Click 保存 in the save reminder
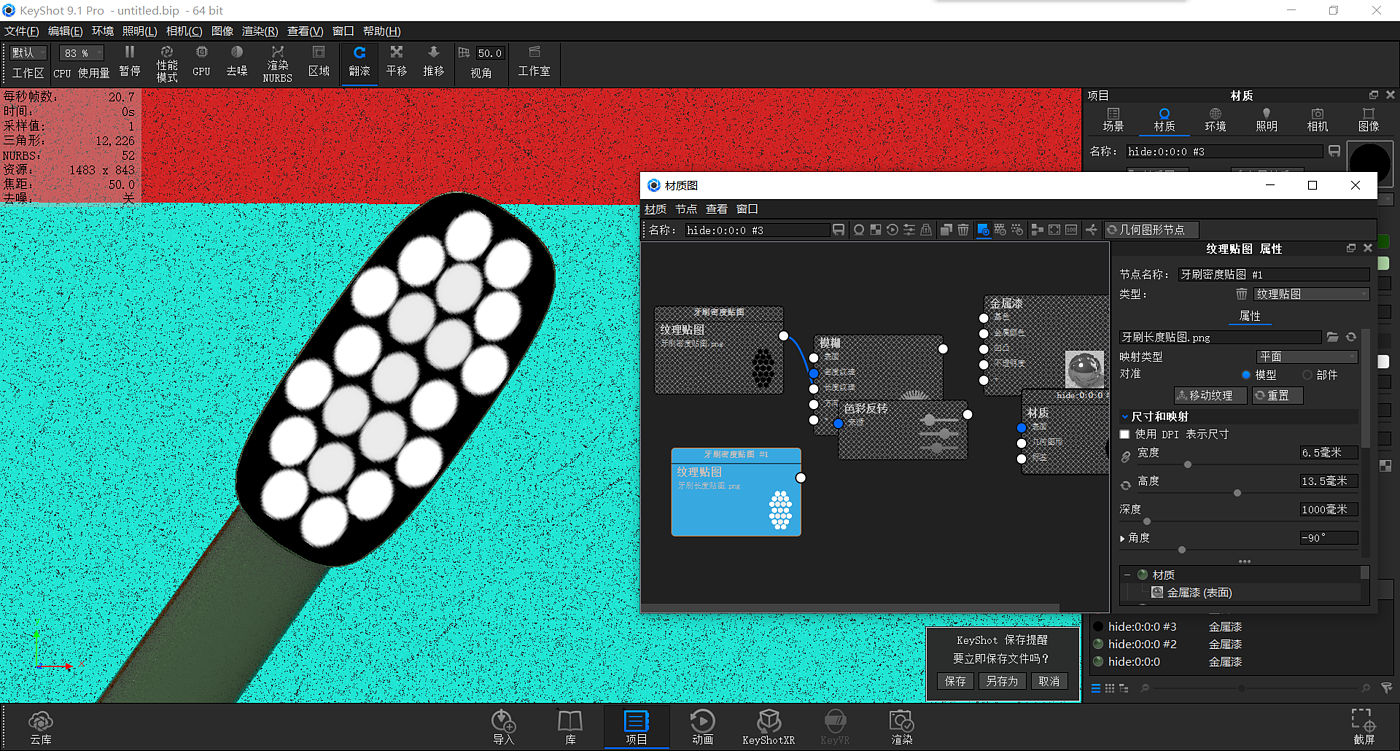This screenshot has height=751, width=1400. pyautogui.click(x=955, y=681)
